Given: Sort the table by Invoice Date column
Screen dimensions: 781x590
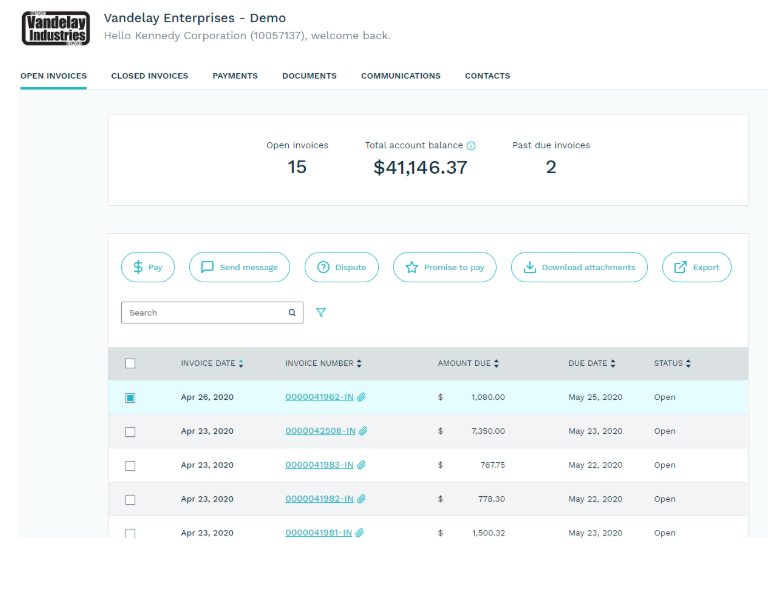Looking at the screenshot, I should (x=212, y=363).
